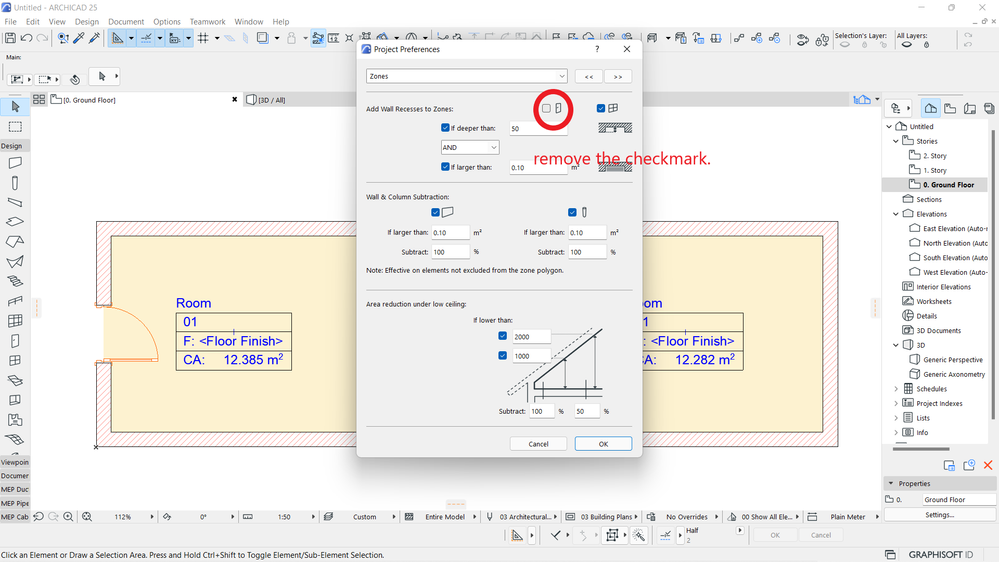
Task: Collapse the Properties panel section
Action: coord(891,484)
